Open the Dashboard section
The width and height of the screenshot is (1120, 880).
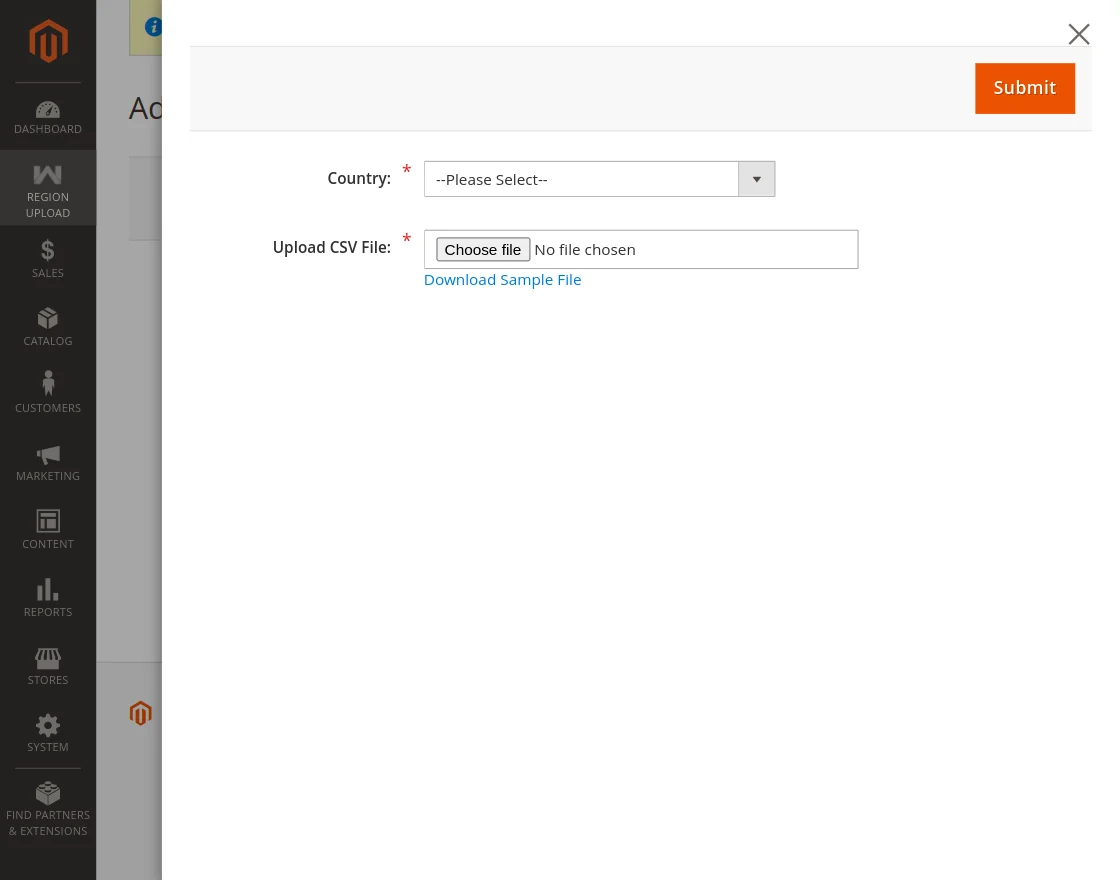(47, 117)
